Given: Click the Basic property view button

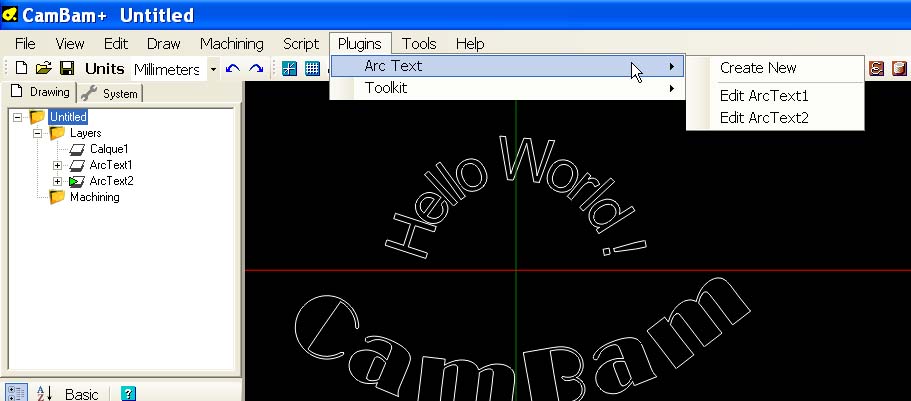Looking at the screenshot, I should [81, 394].
